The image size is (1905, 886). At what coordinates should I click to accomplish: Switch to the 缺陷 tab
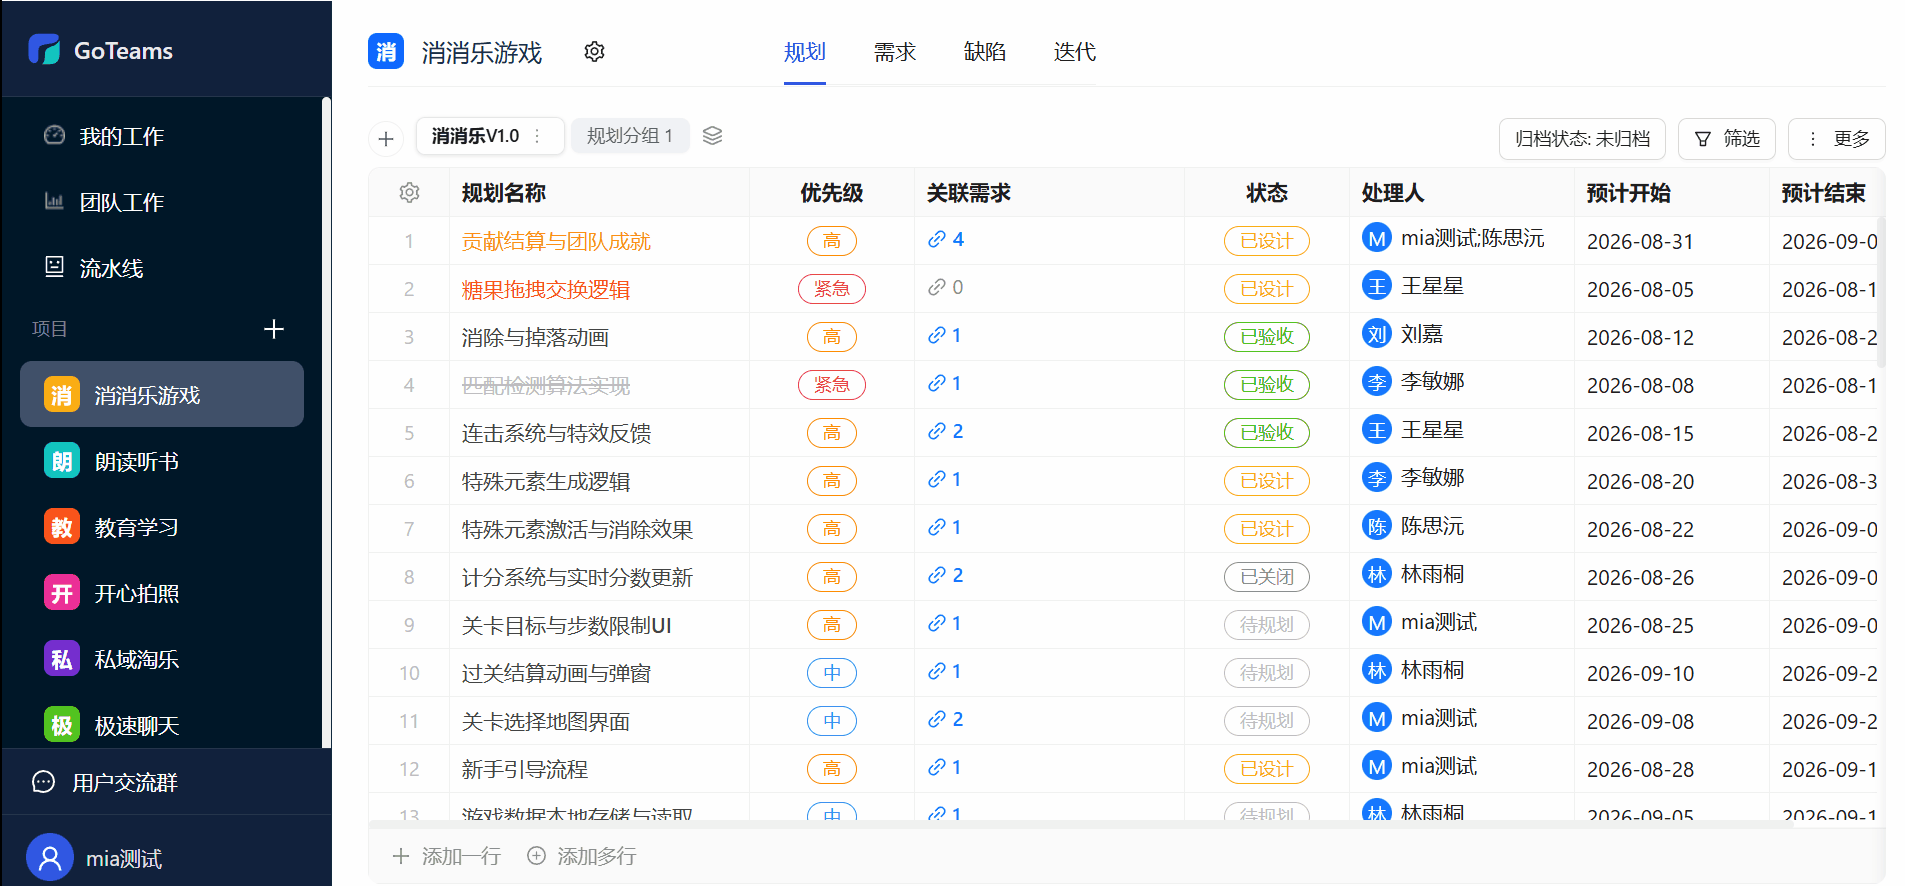pyautogui.click(x=985, y=52)
